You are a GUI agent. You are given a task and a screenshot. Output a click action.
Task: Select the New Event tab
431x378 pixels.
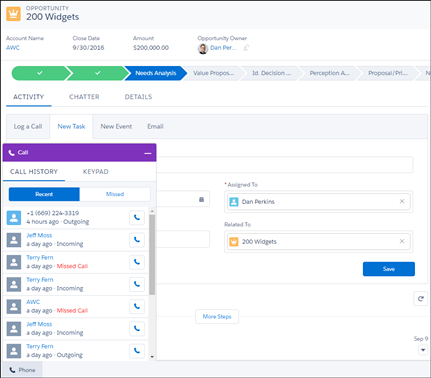pyautogui.click(x=116, y=127)
